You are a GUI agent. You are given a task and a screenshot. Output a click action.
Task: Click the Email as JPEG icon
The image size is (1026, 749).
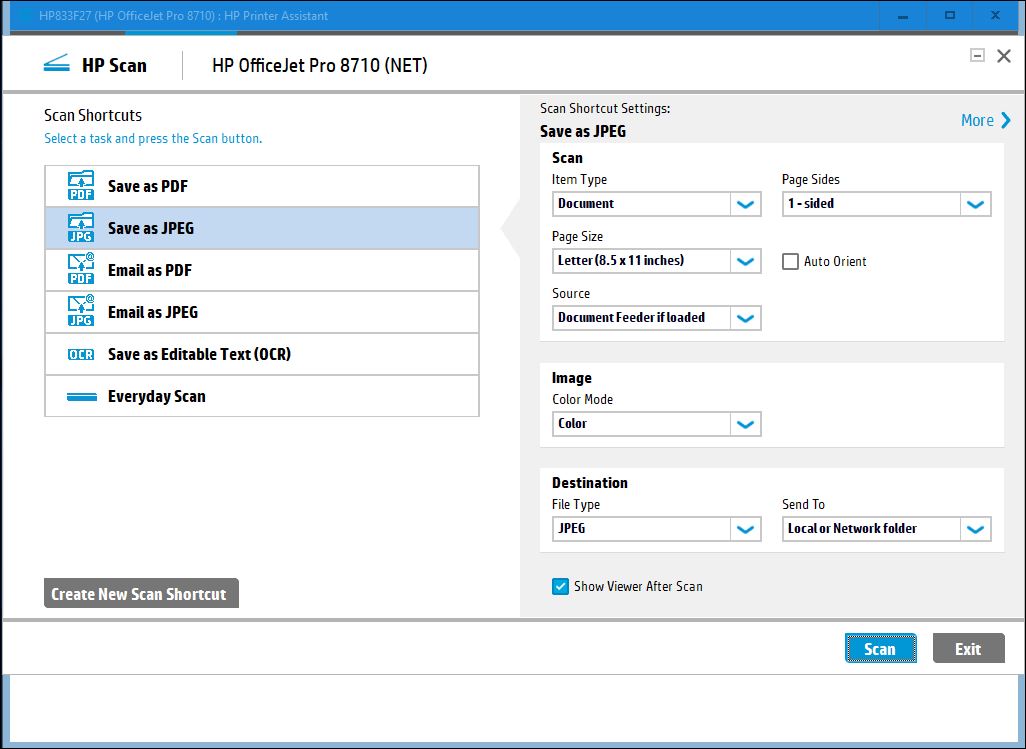pos(80,313)
